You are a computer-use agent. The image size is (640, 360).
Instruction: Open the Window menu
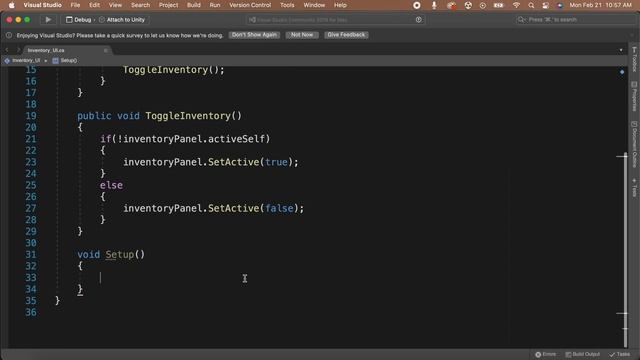coord(314,5)
